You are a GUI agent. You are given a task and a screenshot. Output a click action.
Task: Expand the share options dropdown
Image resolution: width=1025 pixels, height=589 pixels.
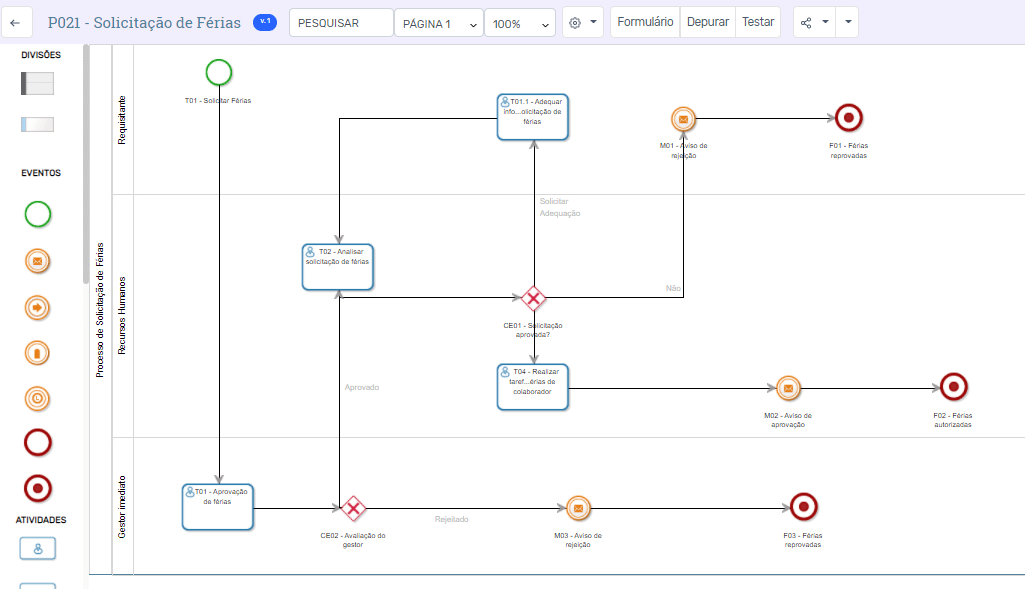pos(813,22)
